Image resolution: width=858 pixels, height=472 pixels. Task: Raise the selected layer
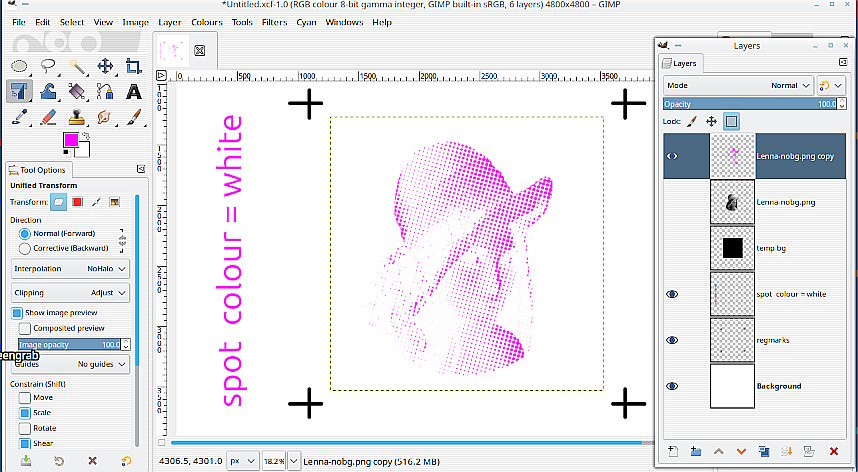tap(718, 451)
